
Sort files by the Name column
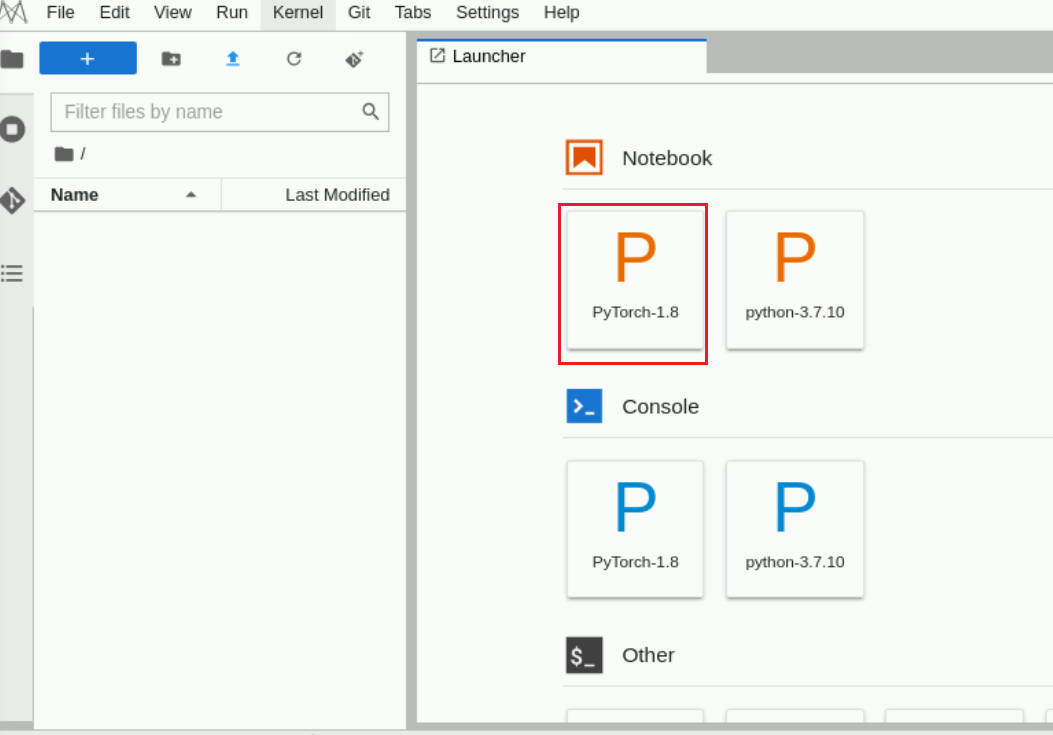[x=75, y=195]
